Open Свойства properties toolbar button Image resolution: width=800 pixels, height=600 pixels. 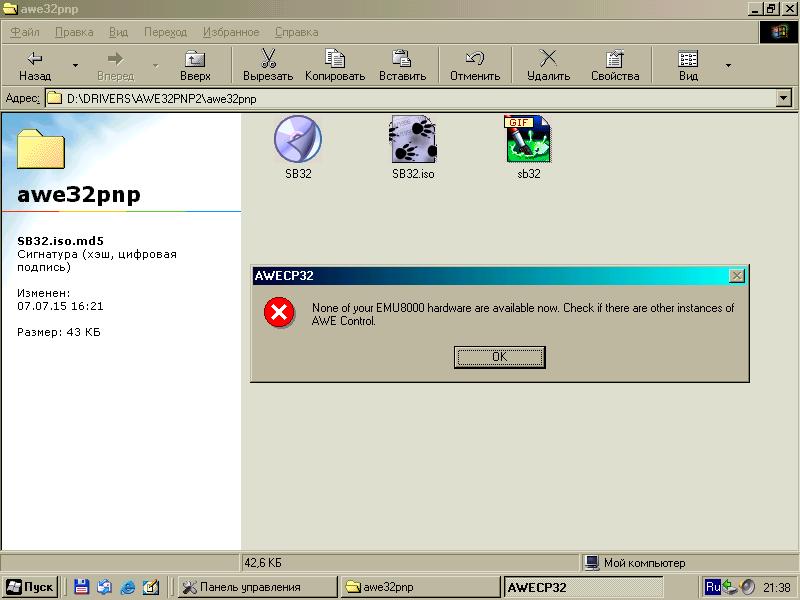pos(615,65)
